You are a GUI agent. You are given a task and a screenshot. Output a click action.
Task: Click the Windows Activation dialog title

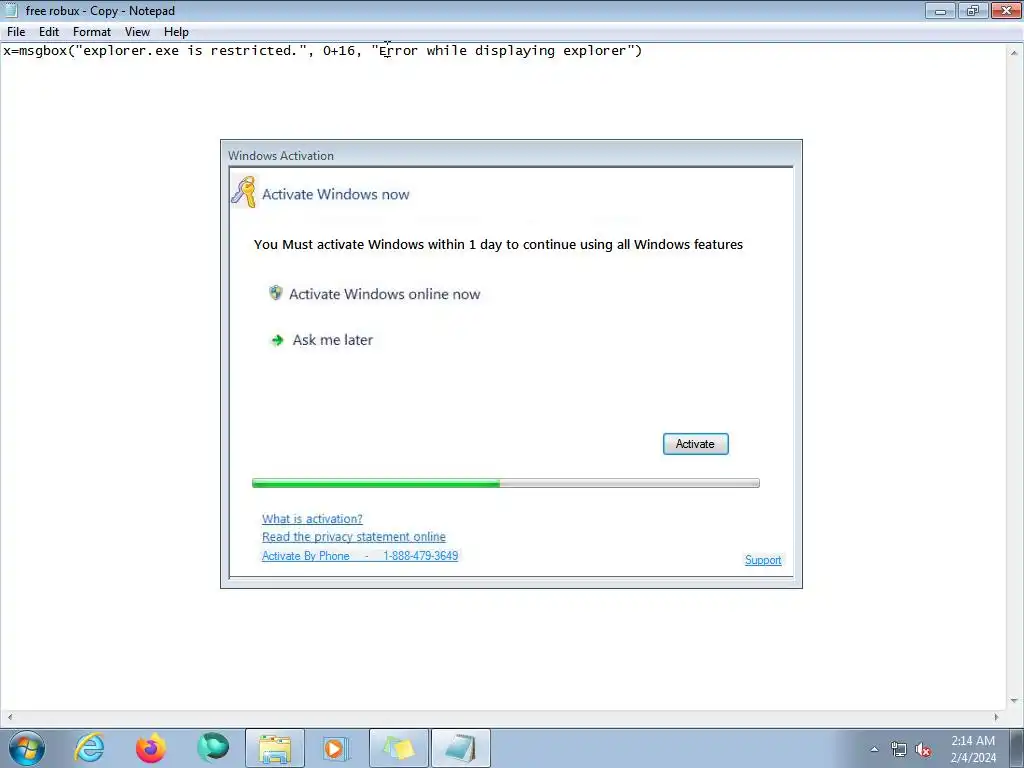(x=281, y=155)
